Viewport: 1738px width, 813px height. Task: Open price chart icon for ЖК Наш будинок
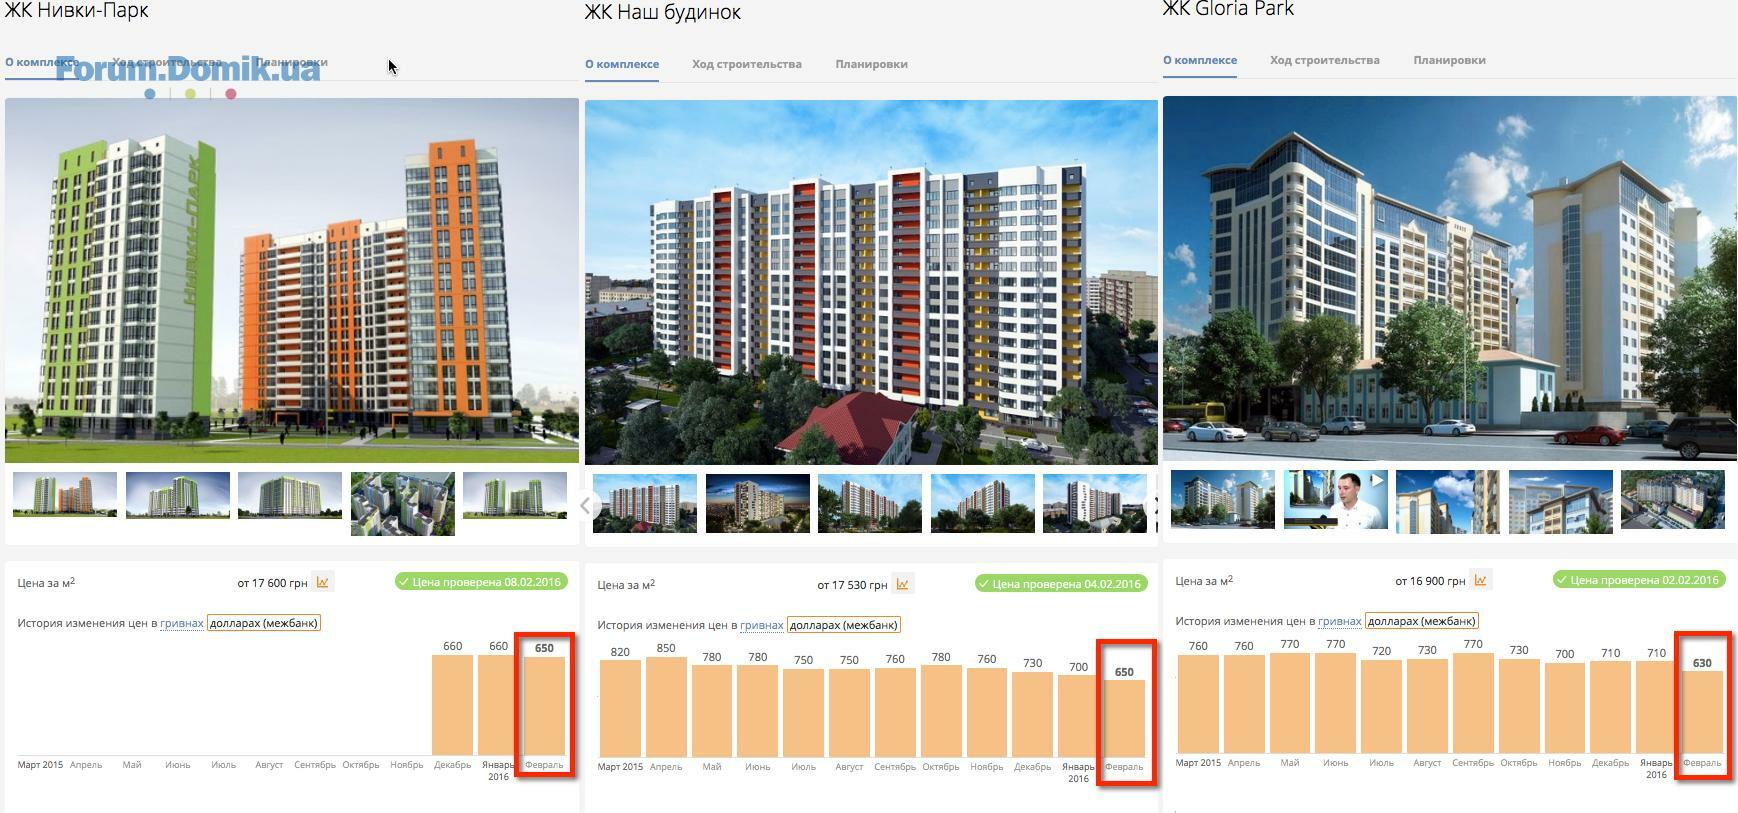(902, 584)
